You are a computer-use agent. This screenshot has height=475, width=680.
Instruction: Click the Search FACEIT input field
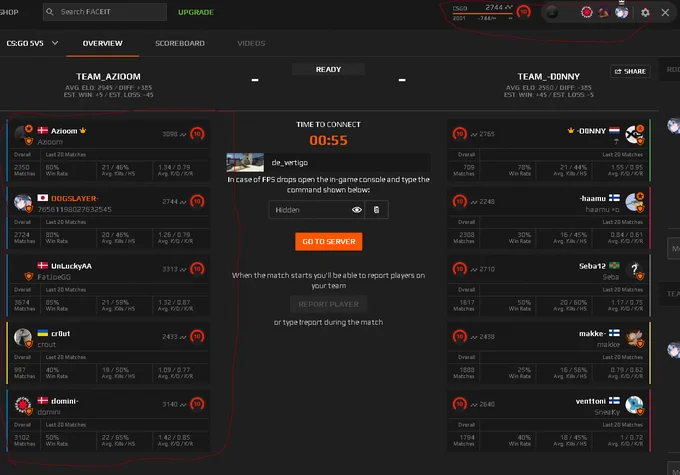[x=105, y=12]
